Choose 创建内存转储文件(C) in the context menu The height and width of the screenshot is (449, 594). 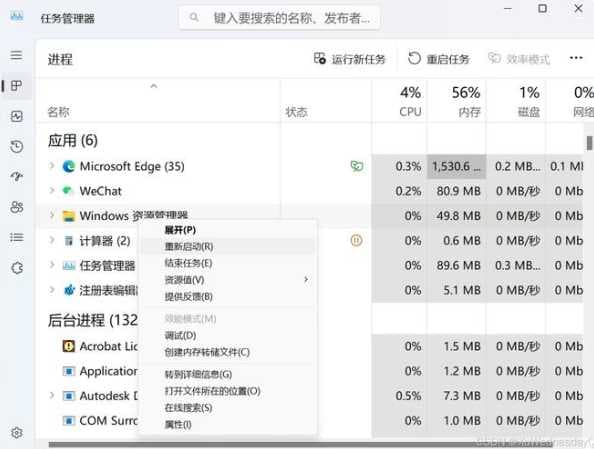click(228, 352)
